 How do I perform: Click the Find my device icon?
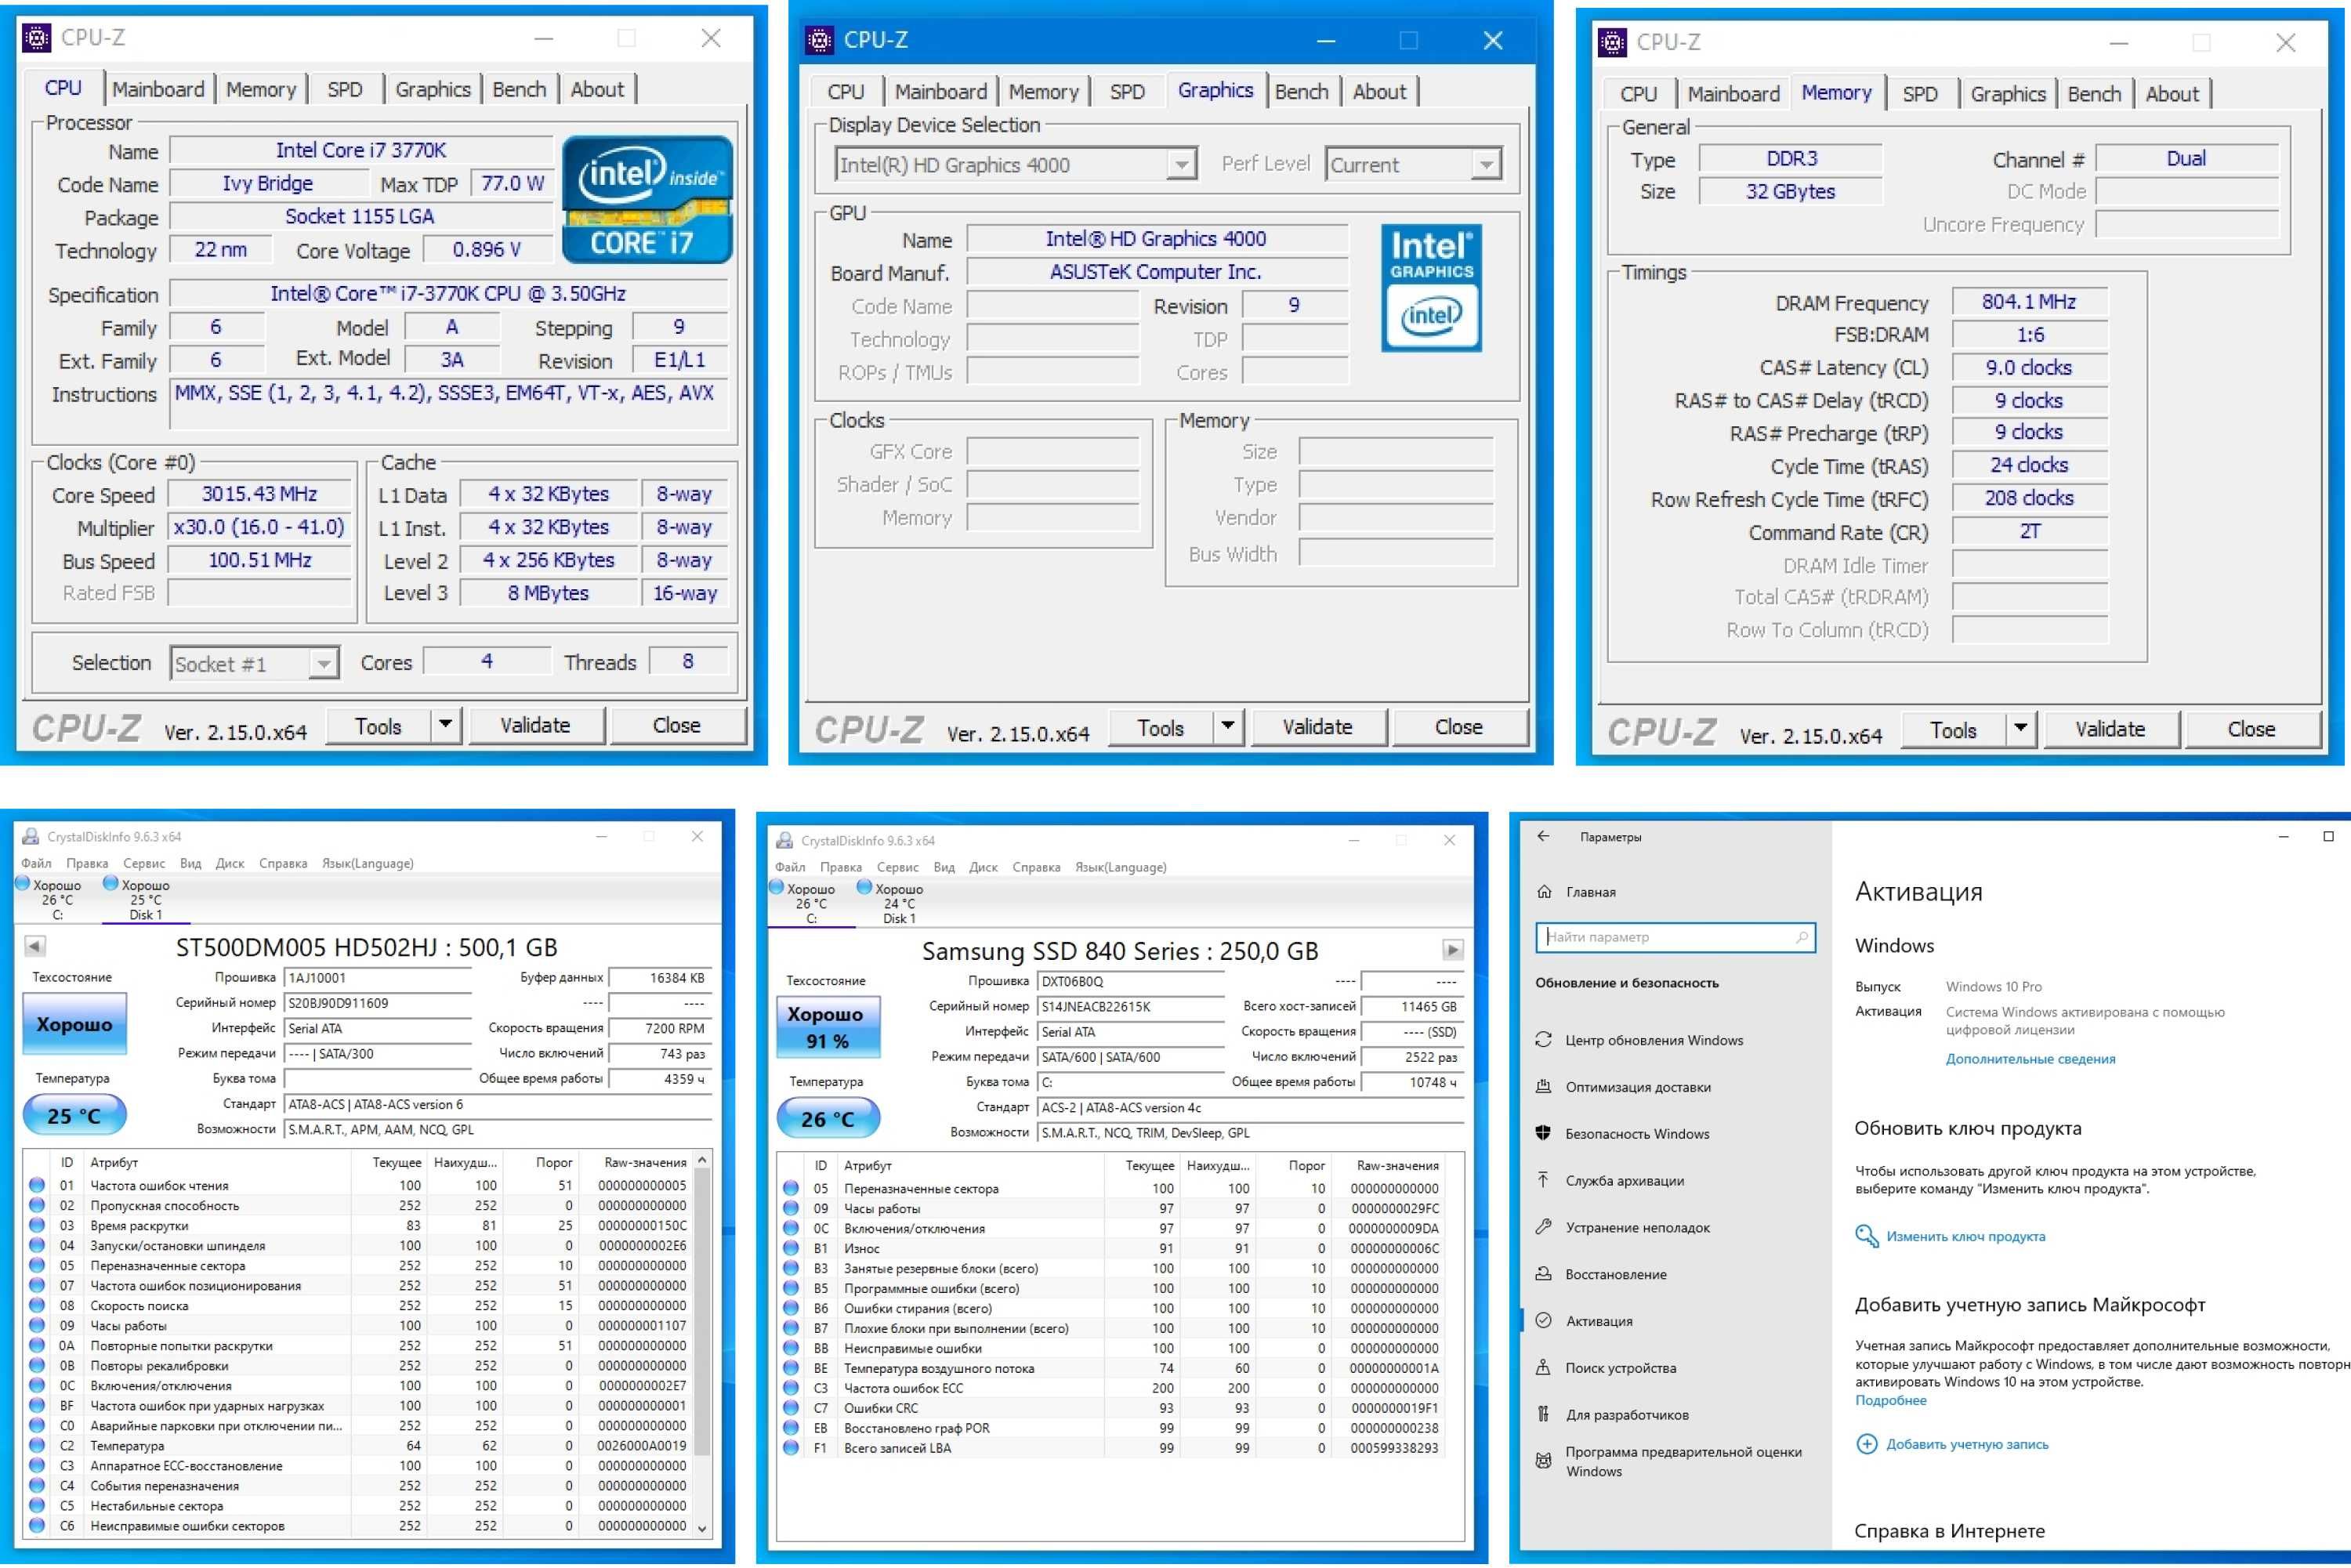pos(1543,1368)
